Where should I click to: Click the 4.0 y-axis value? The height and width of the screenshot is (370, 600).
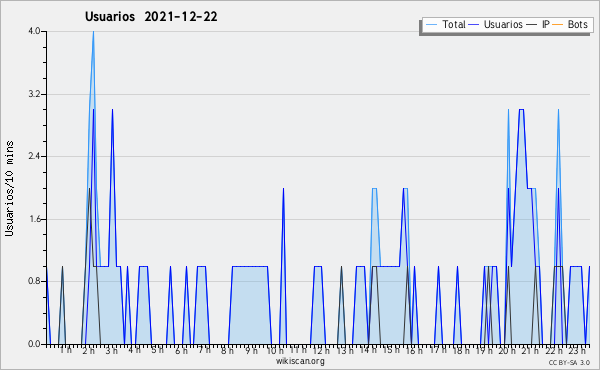(x=34, y=31)
